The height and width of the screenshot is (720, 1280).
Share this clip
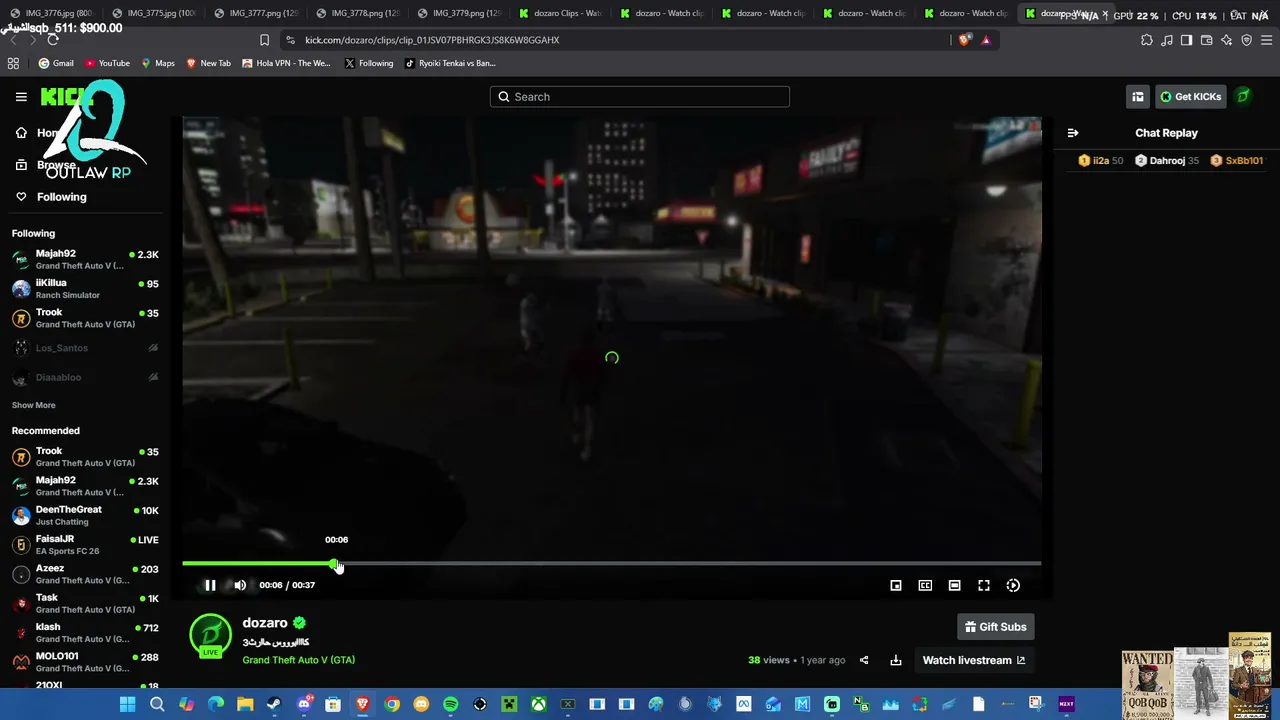point(864,660)
